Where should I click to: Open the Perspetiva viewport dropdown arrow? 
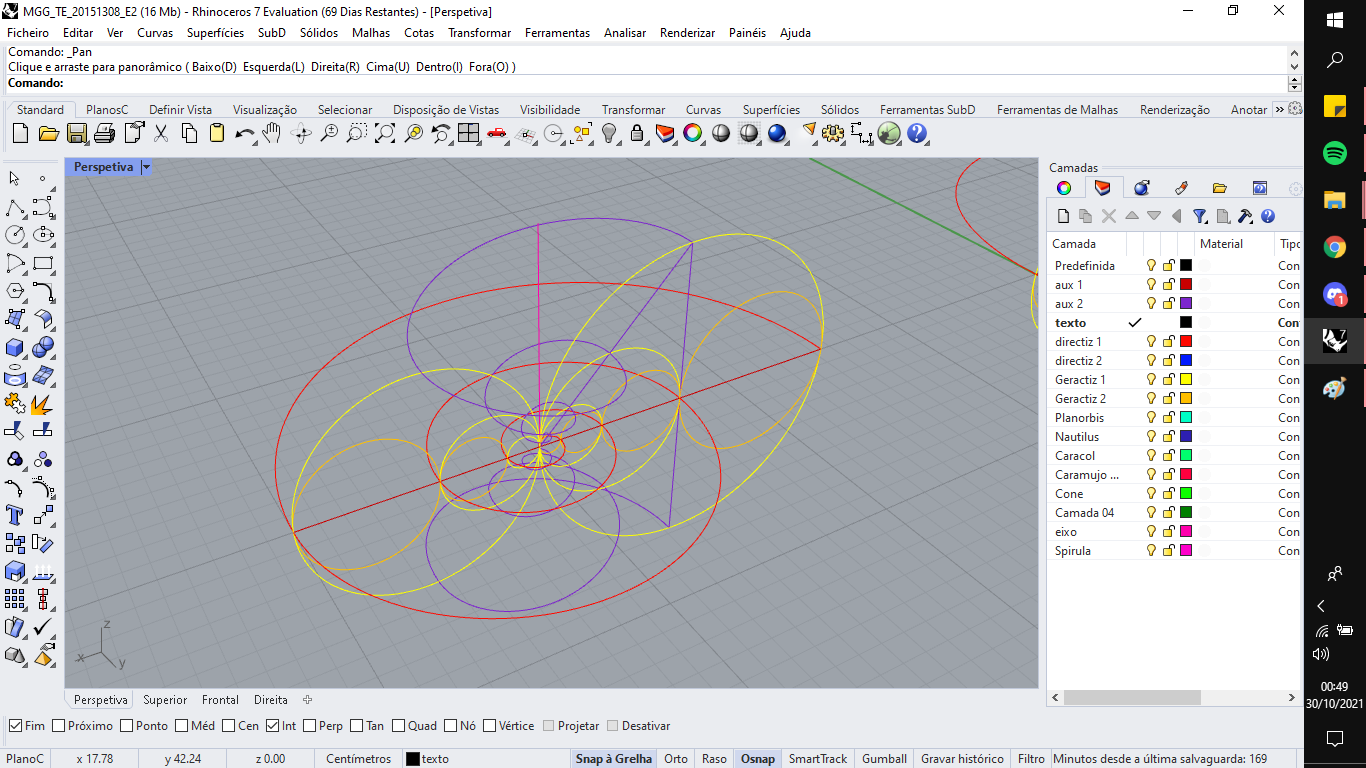pos(146,167)
